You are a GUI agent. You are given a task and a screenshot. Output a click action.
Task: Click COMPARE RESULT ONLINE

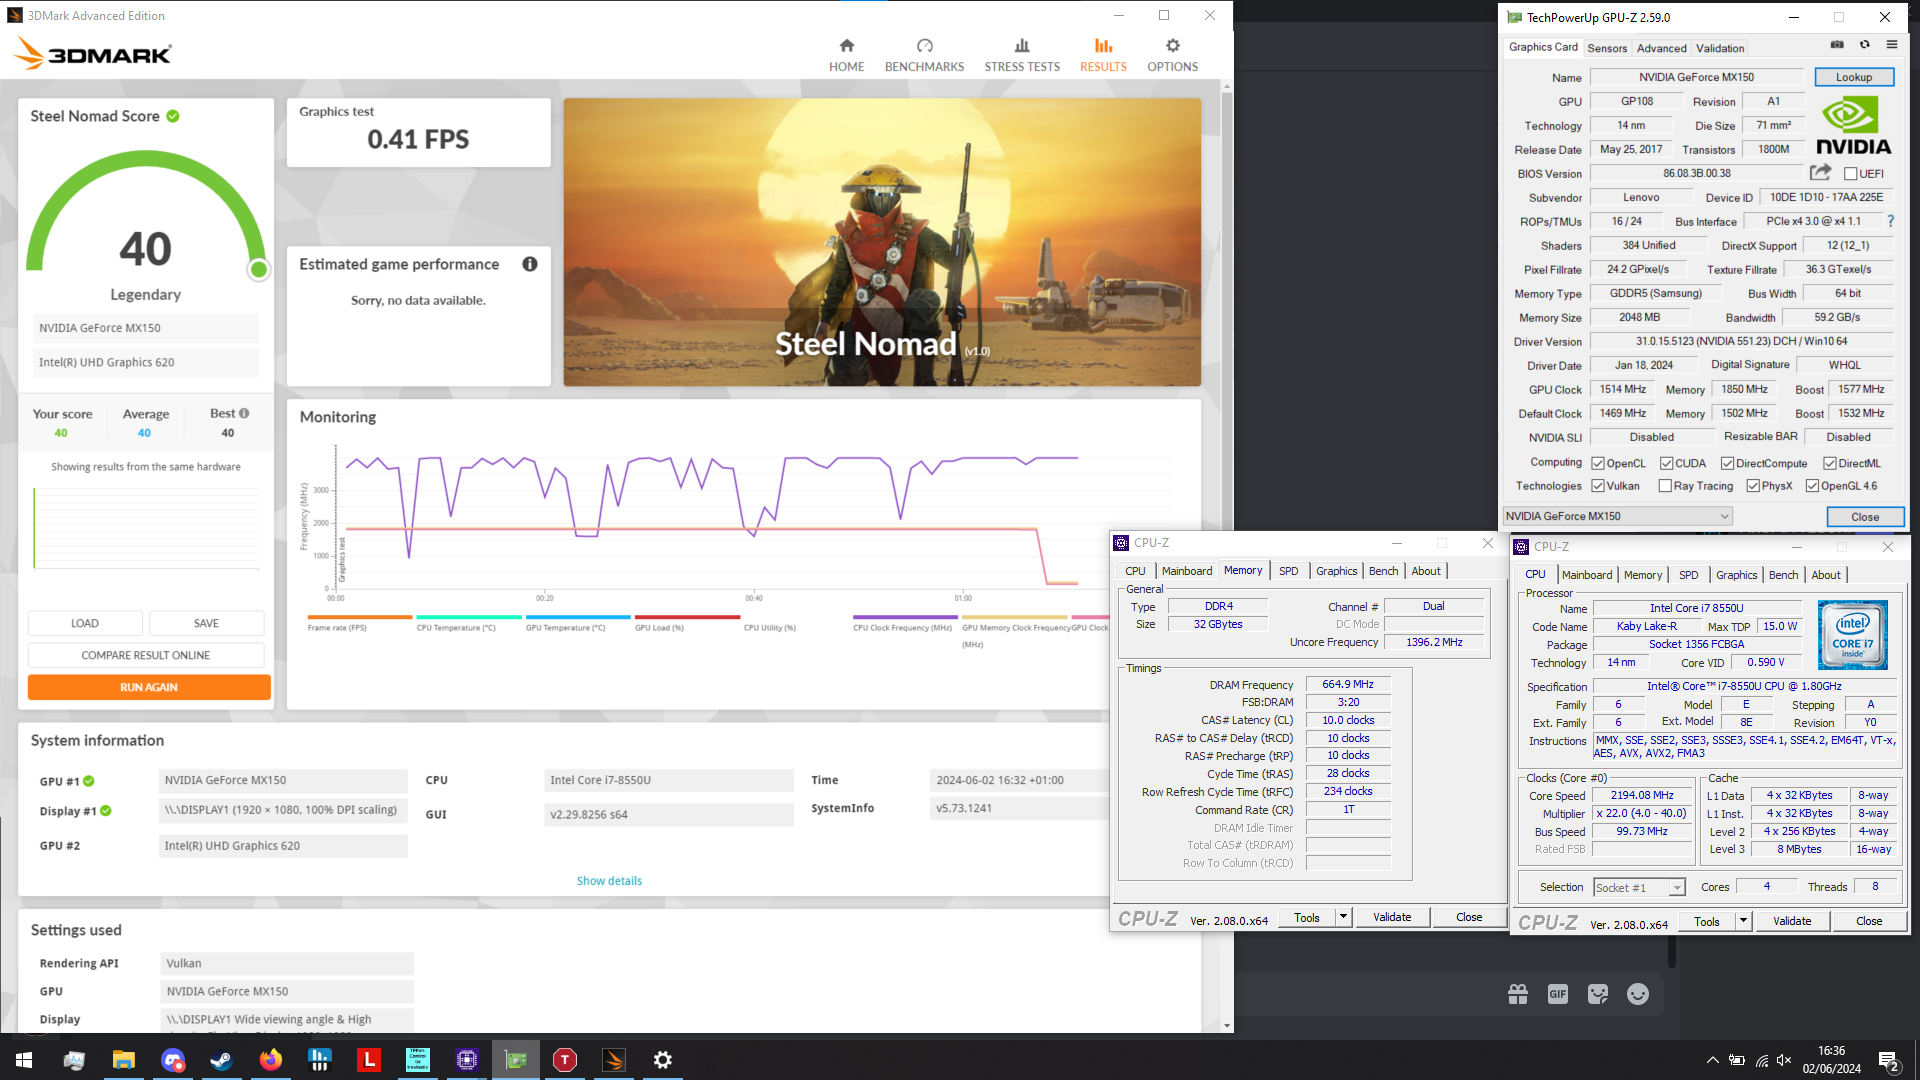(x=146, y=655)
